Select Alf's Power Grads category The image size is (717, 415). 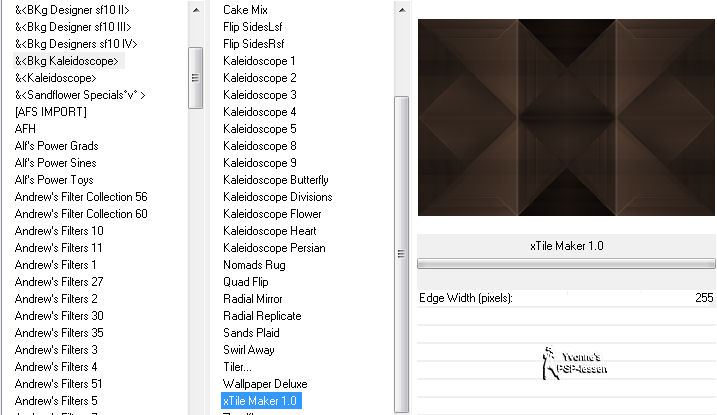point(57,146)
